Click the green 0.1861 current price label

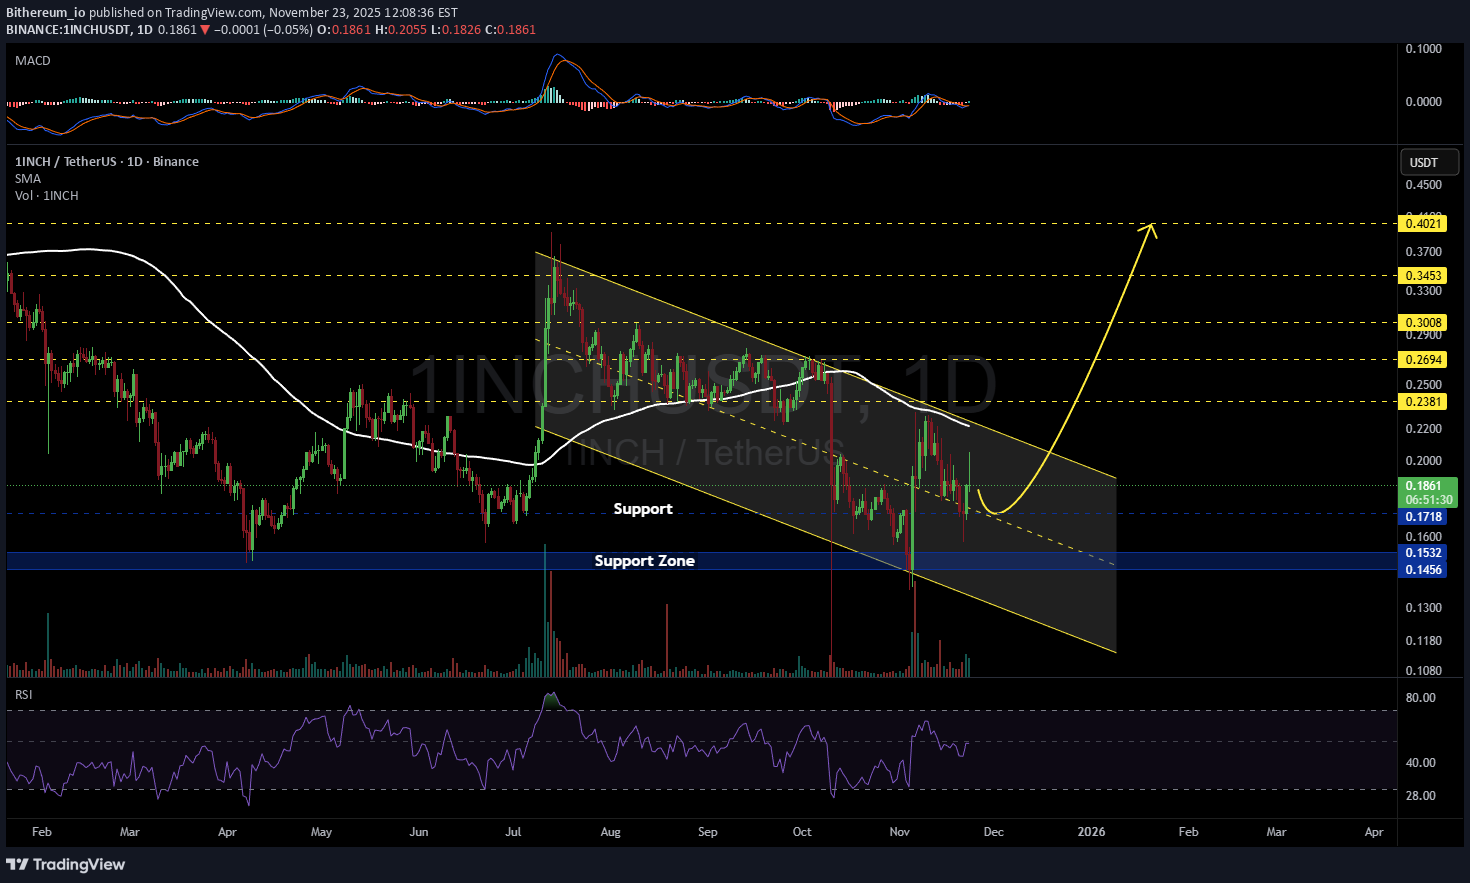click(1423, 486)
